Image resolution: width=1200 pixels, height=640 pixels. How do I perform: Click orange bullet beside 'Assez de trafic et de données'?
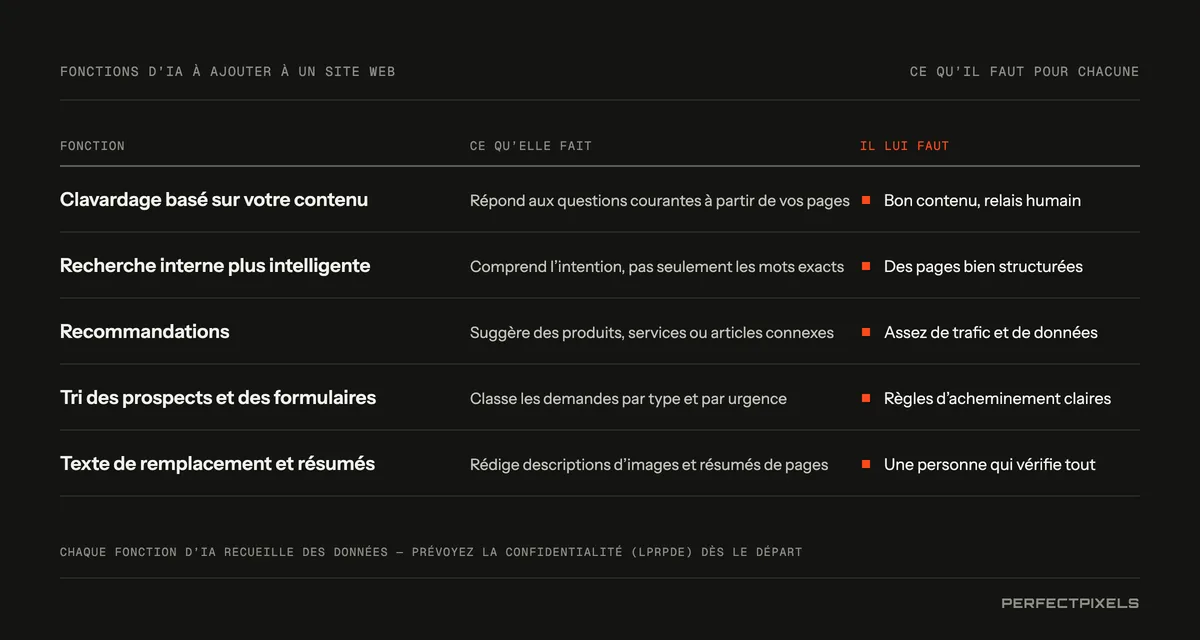[866, 332]
